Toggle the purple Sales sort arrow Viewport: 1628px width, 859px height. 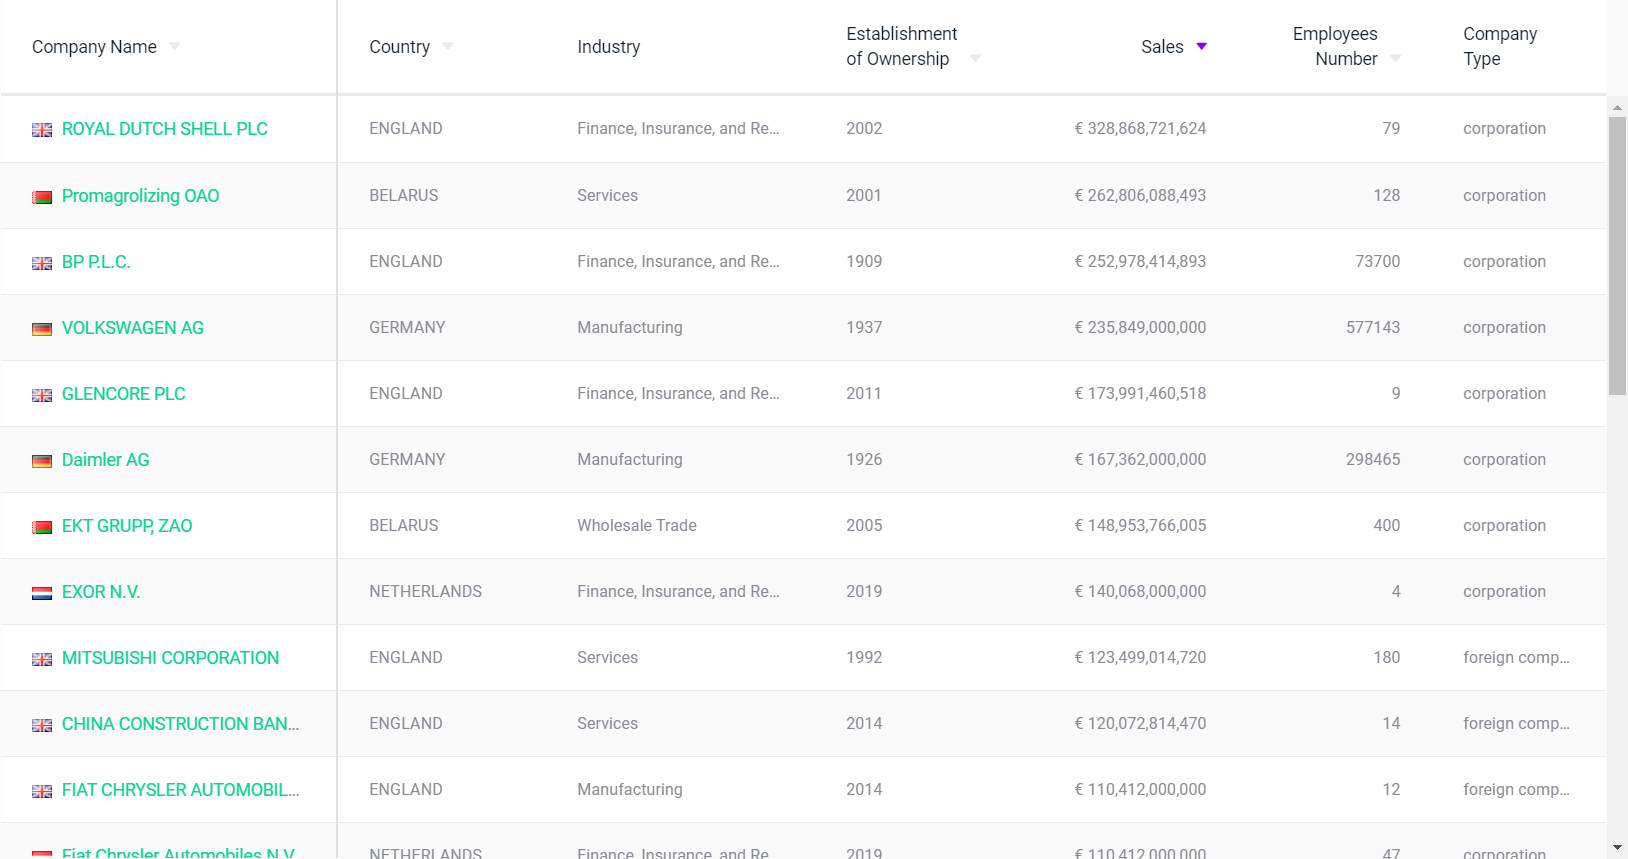(1202, 47)
